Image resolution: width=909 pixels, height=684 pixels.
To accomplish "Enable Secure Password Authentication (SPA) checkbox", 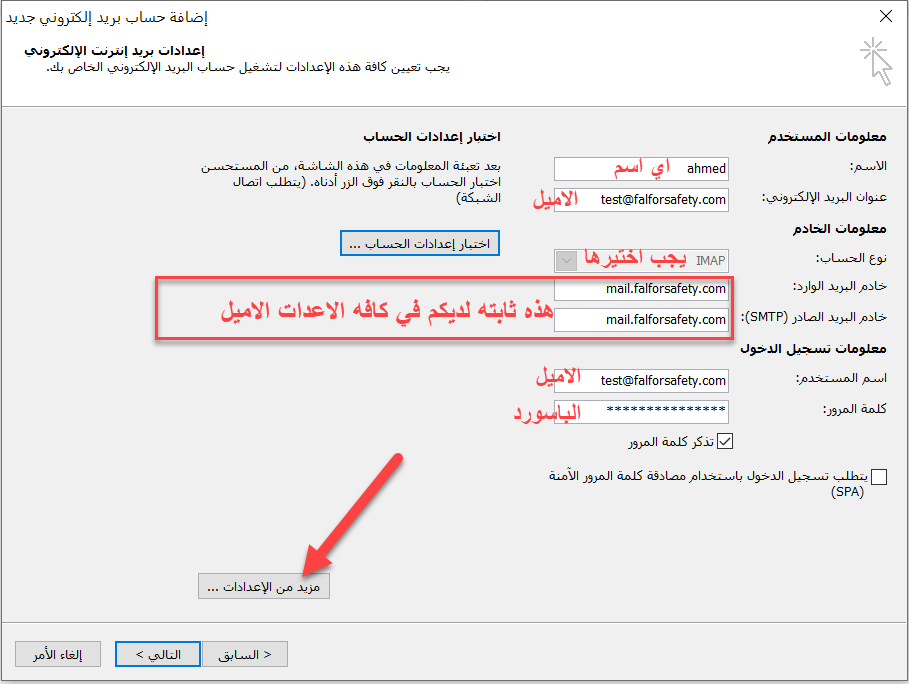I will (879, 477).
